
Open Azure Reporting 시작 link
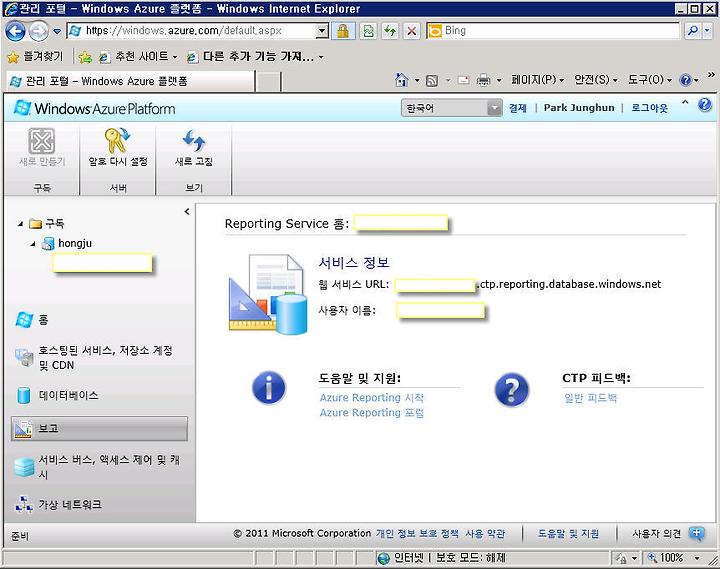click(x=371, y=398)
